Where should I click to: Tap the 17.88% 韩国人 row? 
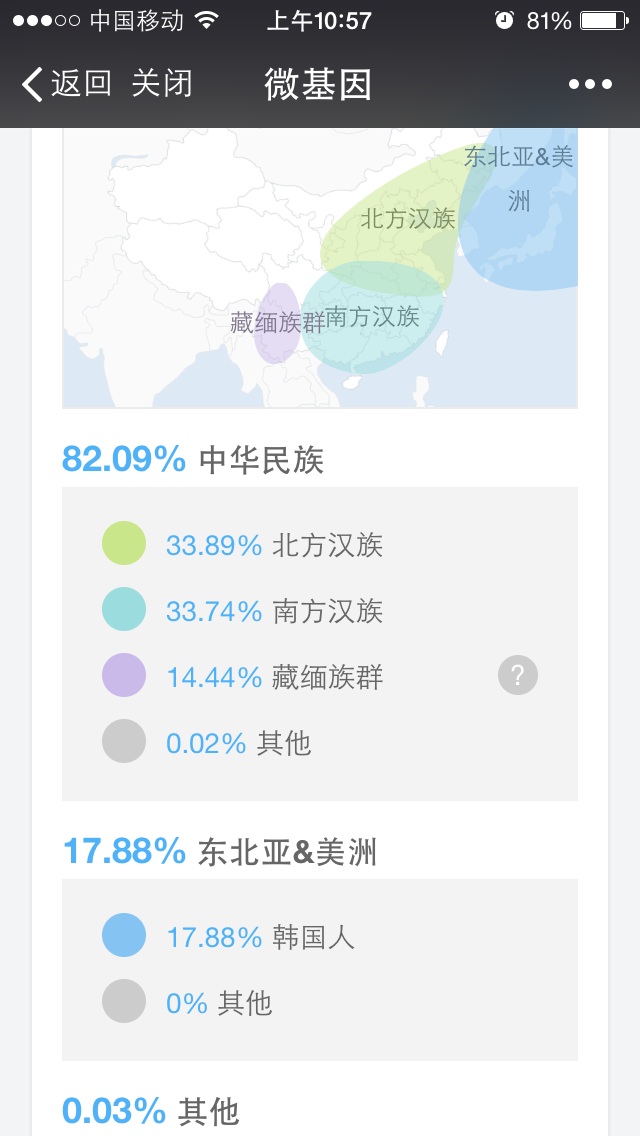pyautogui.click(x=260, y=937)
